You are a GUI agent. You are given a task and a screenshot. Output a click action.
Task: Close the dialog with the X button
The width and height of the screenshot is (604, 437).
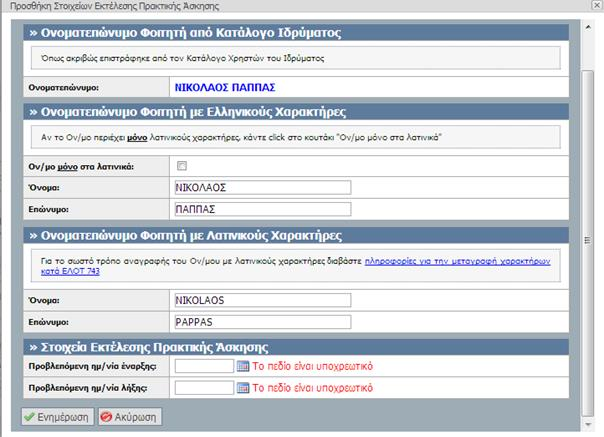pos(596,5)
